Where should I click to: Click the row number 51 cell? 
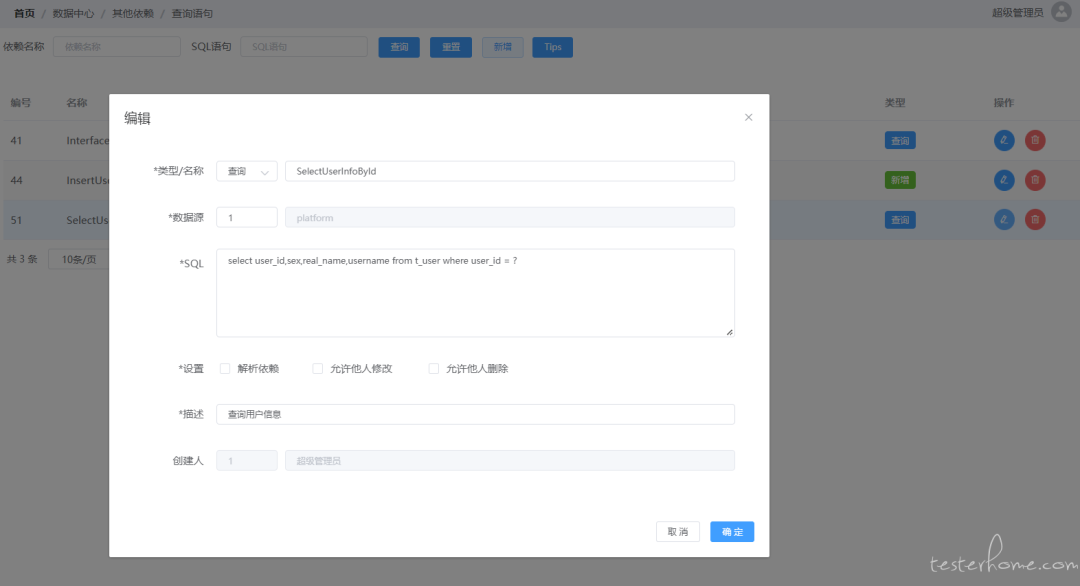tap(17, 220)
